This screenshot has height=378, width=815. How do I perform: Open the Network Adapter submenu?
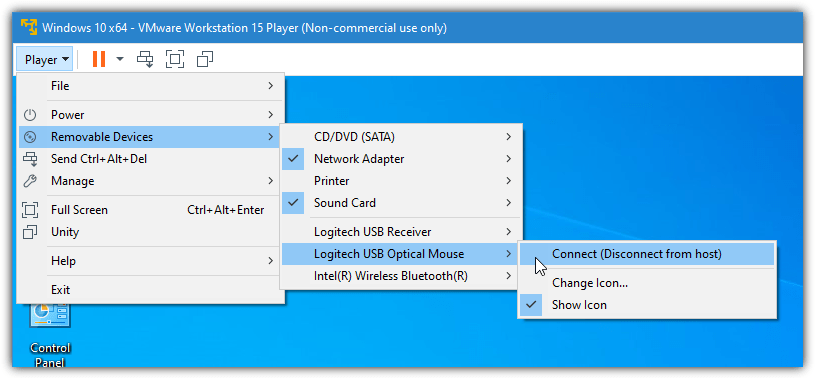[401, 159]
